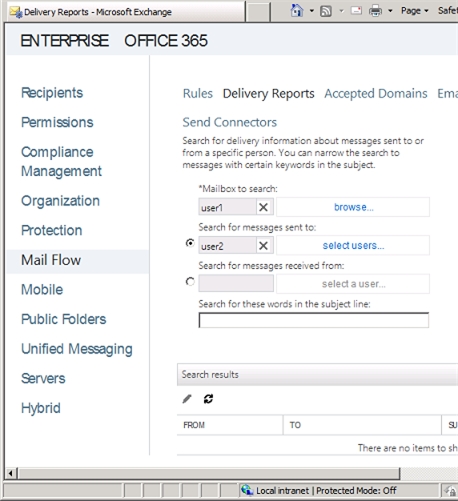Click the Local intranet zone icon
The image size is (458, 501).
247,490
